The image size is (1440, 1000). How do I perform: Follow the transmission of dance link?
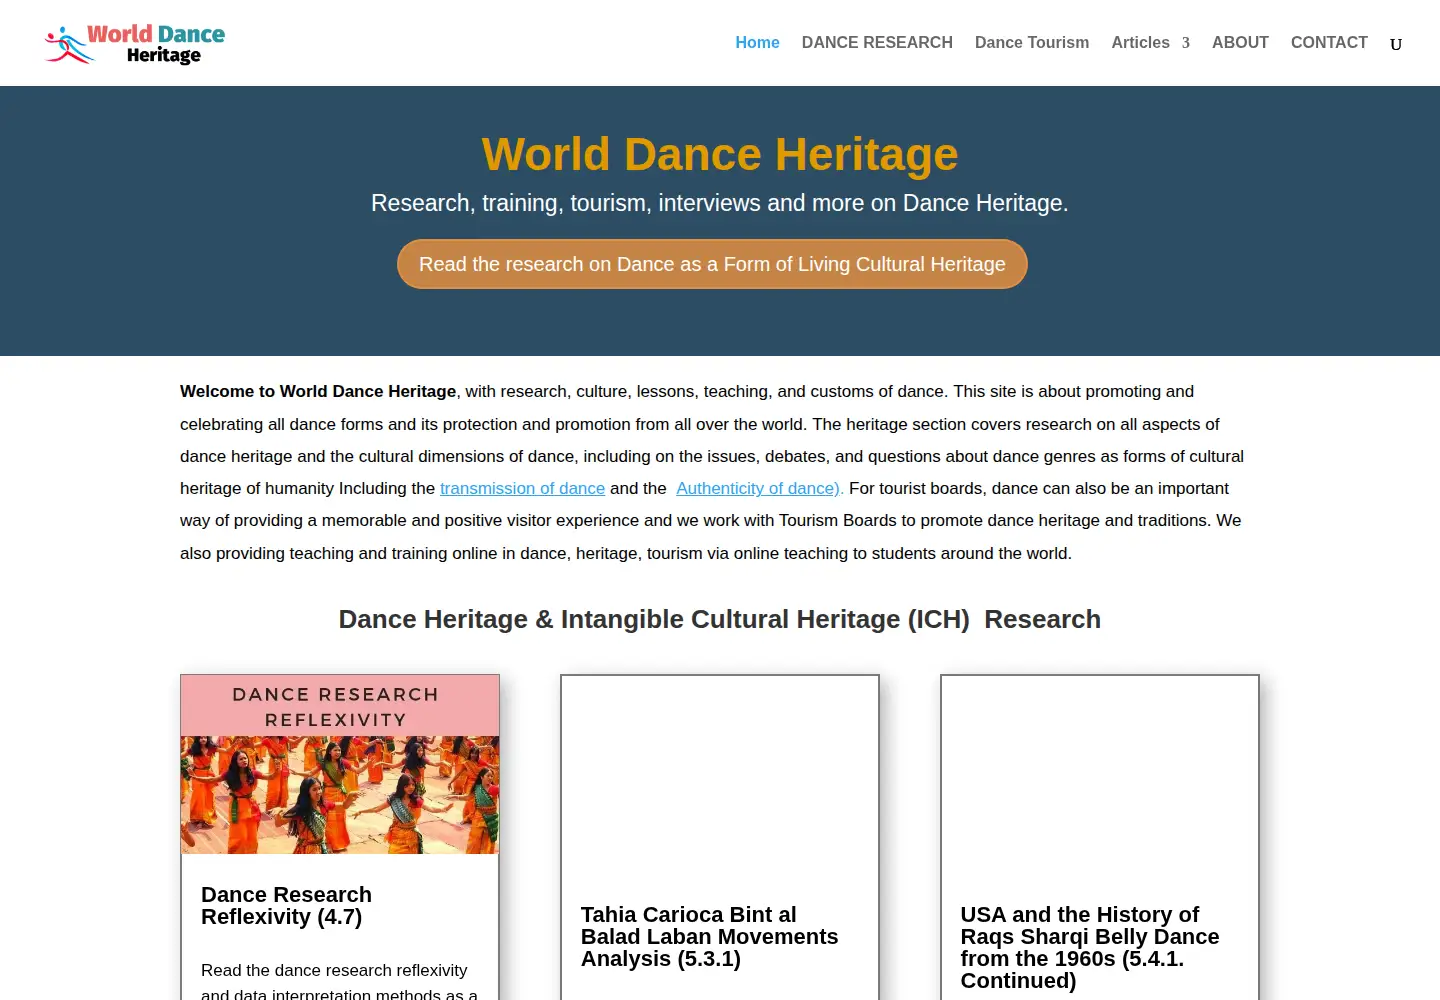coord(522,488)
